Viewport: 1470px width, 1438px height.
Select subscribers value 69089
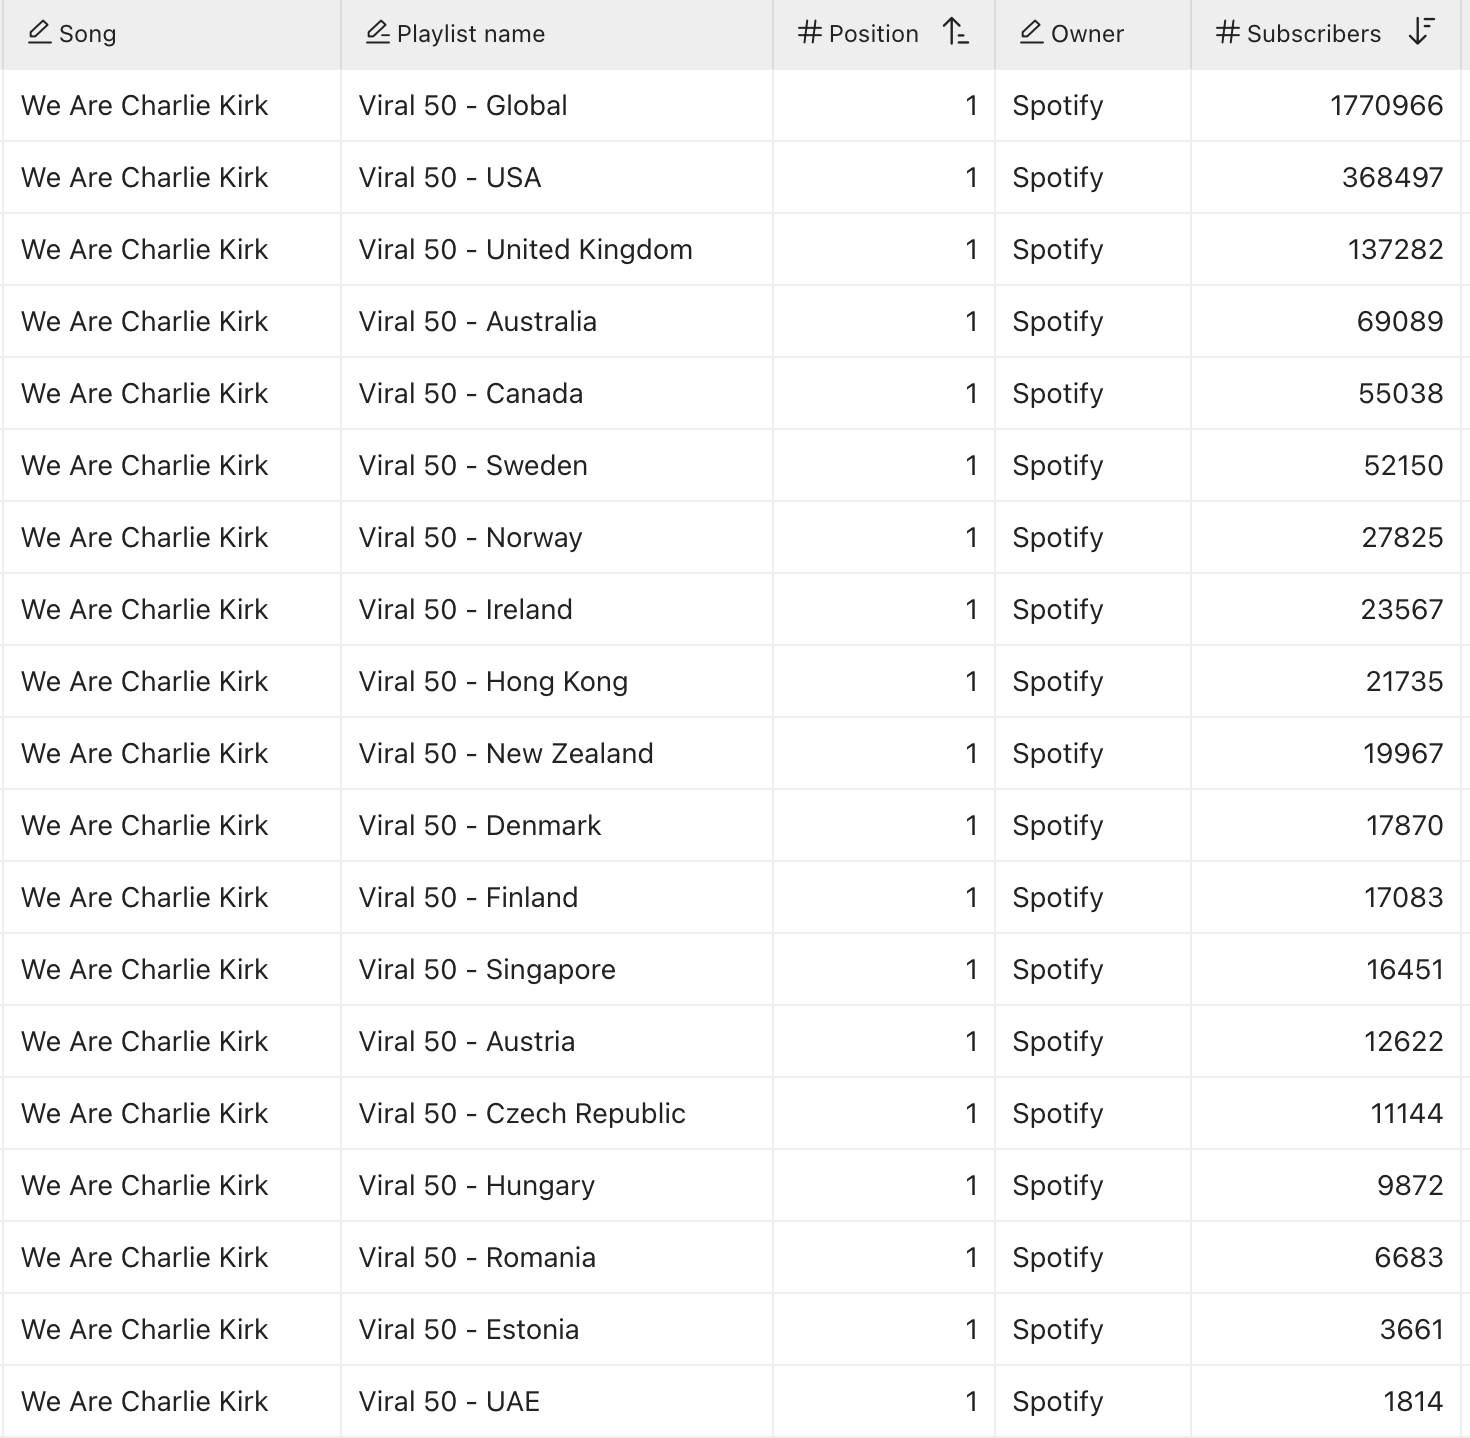[1400, 321]
